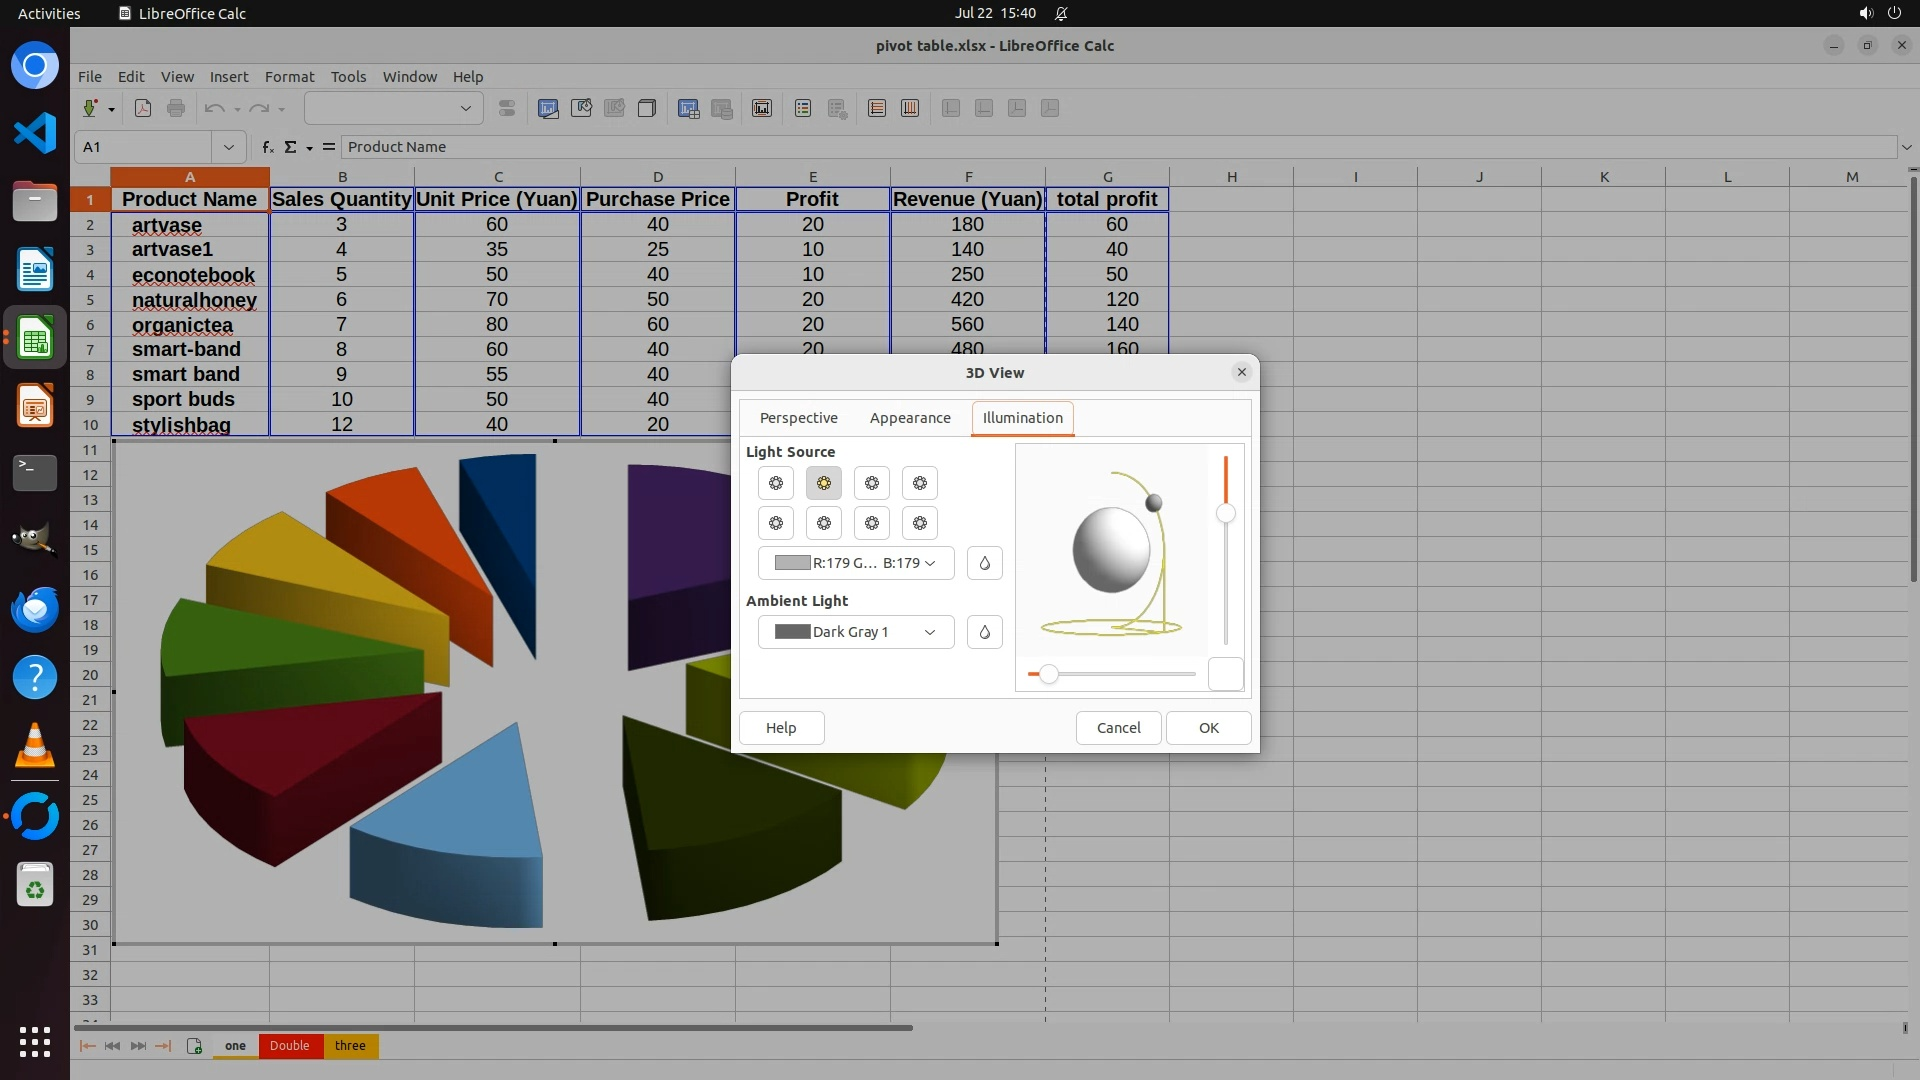This screenshot has width=1920, height=1080.
Task: Click the Export as PDF toolbar icon
Action: coord(143,109)
